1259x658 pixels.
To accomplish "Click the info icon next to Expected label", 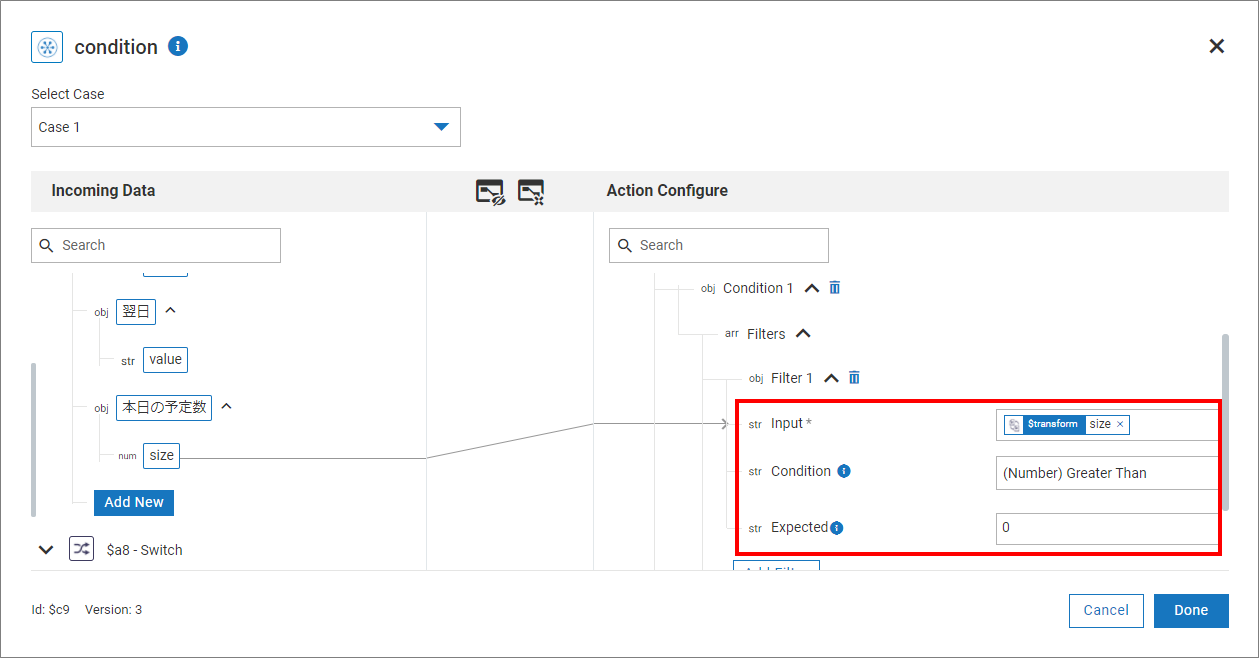I will point(837,528).
